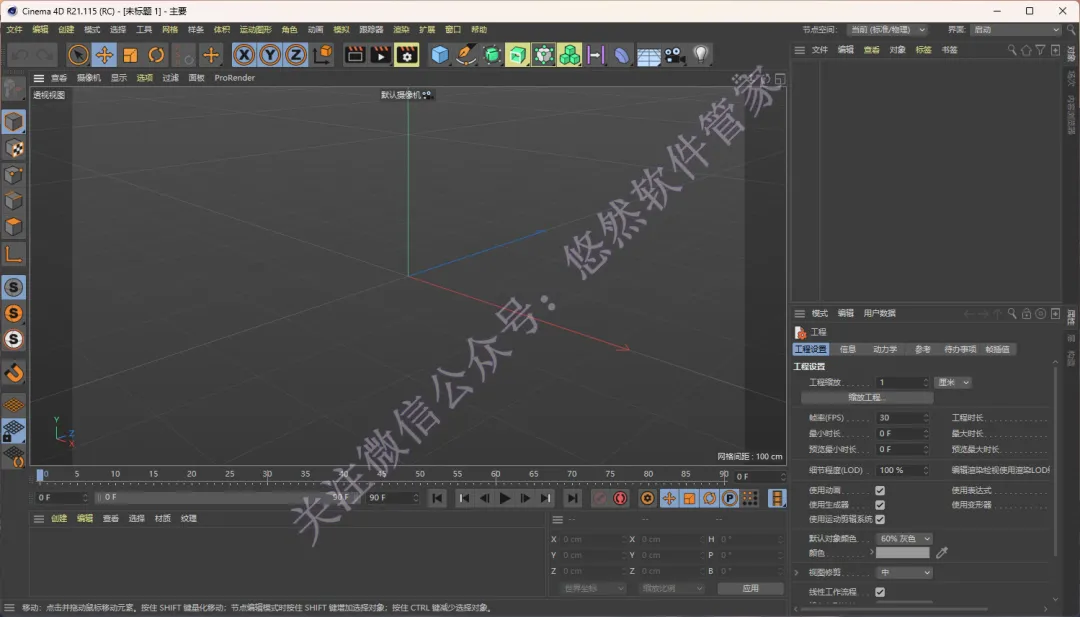Pick color with the eyedropper icon

942,552
